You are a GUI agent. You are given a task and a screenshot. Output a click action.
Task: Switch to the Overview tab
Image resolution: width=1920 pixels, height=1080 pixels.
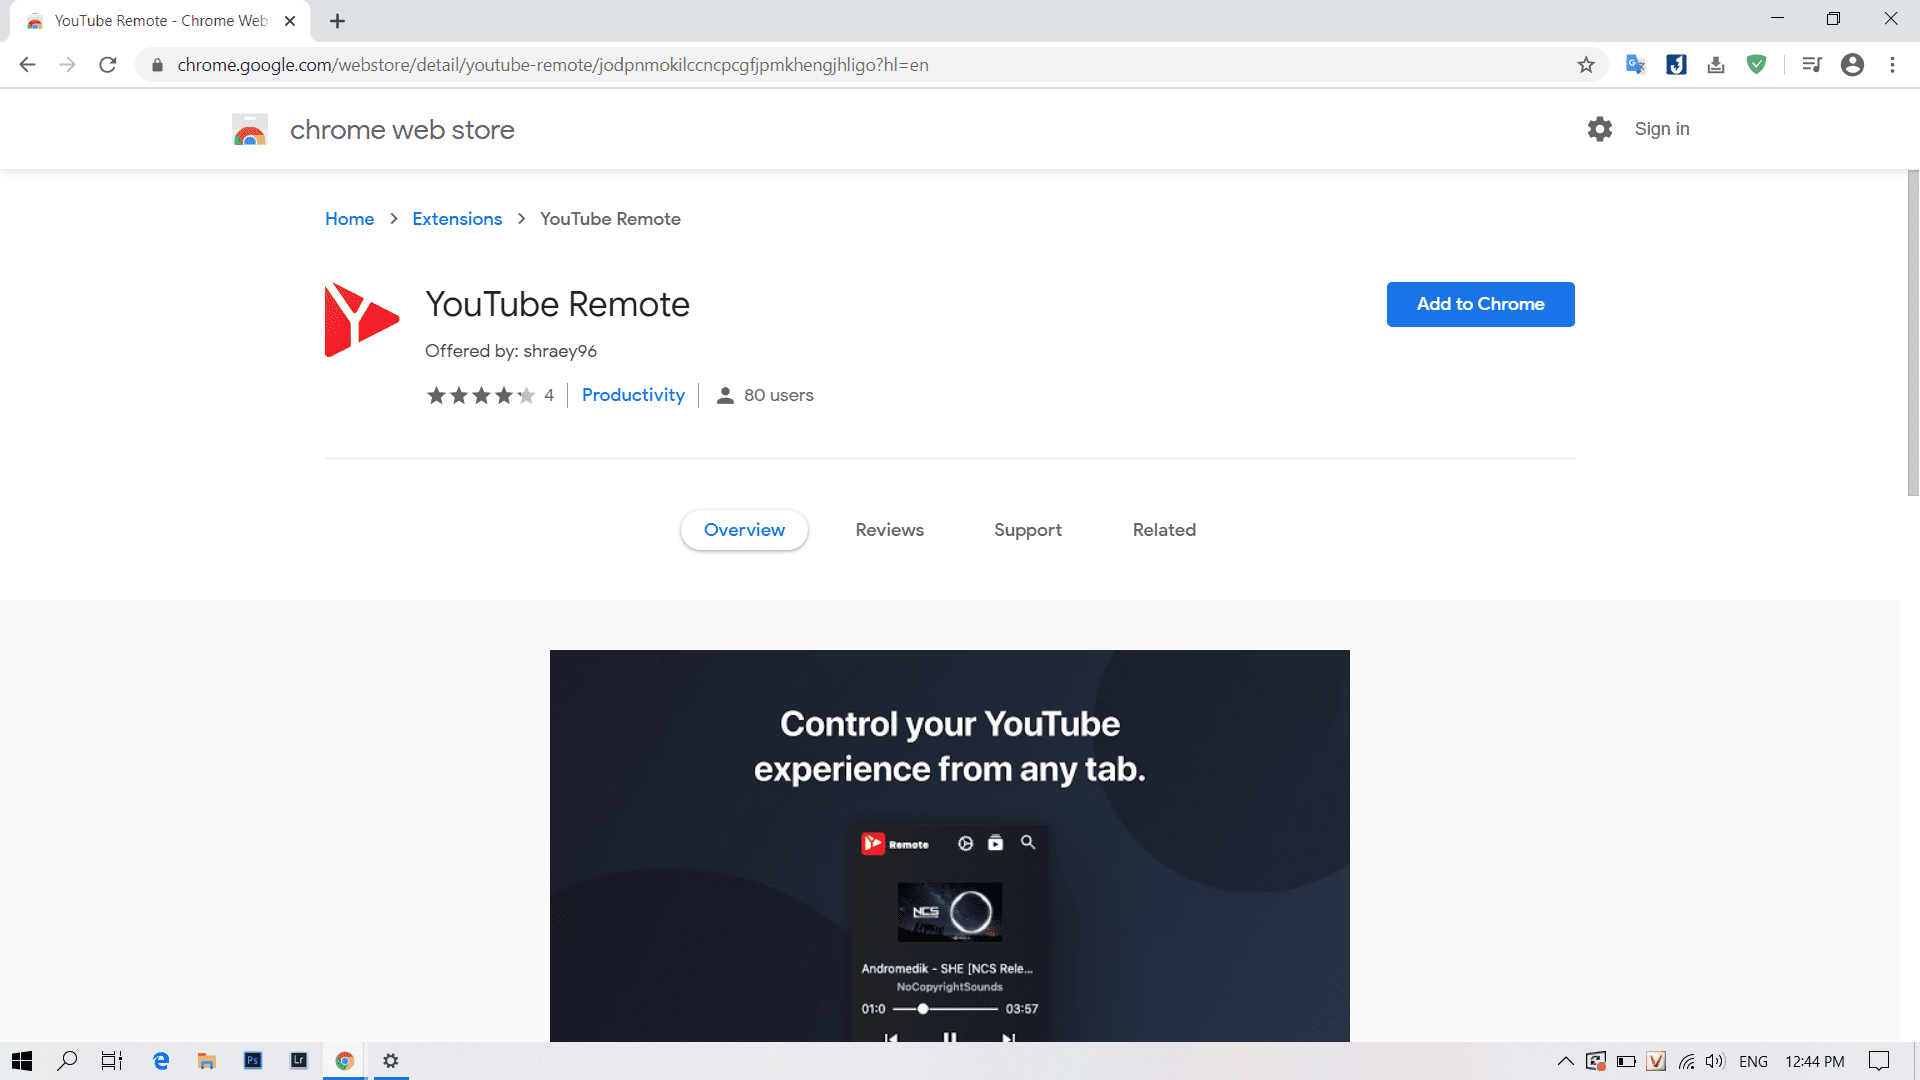(744, 530)
